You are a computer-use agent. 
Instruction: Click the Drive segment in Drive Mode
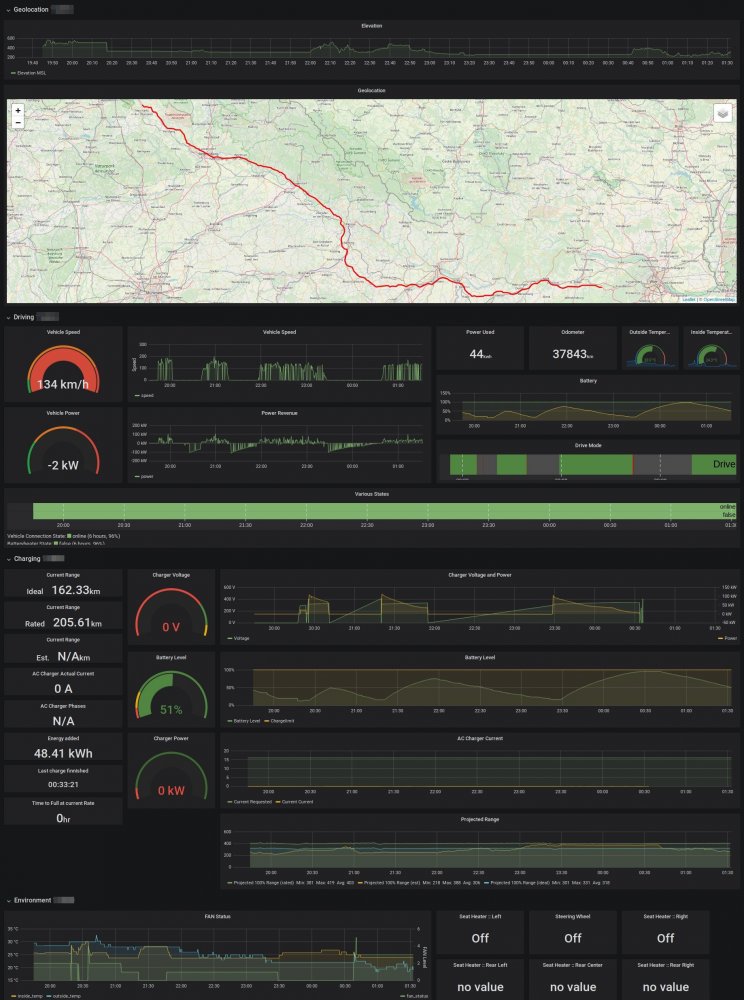click(713, 464)
